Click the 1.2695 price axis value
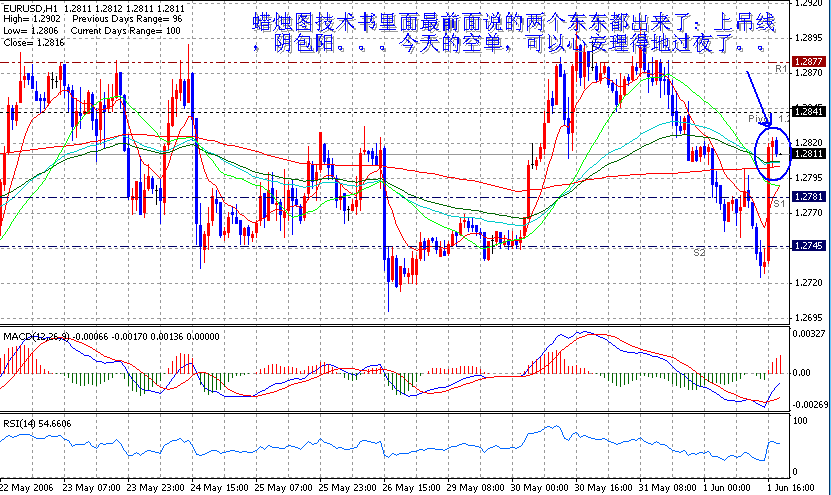Viewport: 831px width, 495px height. tap(809, 318)
